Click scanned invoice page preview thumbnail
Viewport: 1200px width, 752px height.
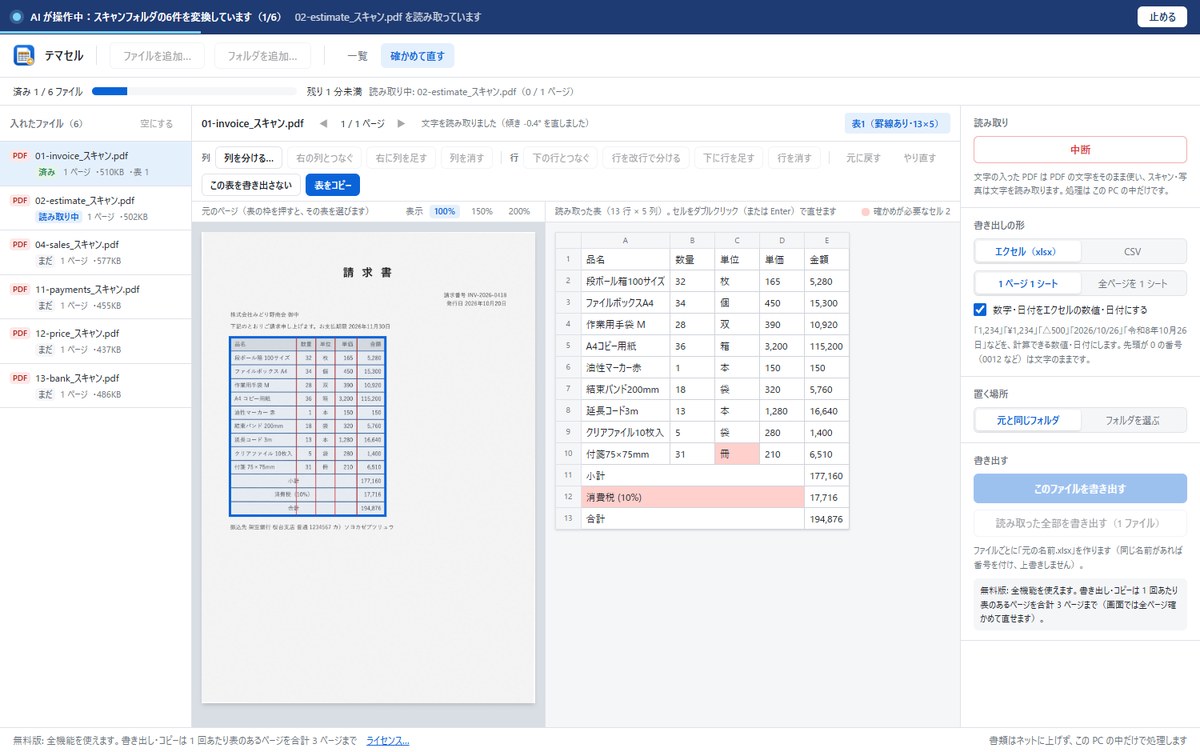coord(368,468)
